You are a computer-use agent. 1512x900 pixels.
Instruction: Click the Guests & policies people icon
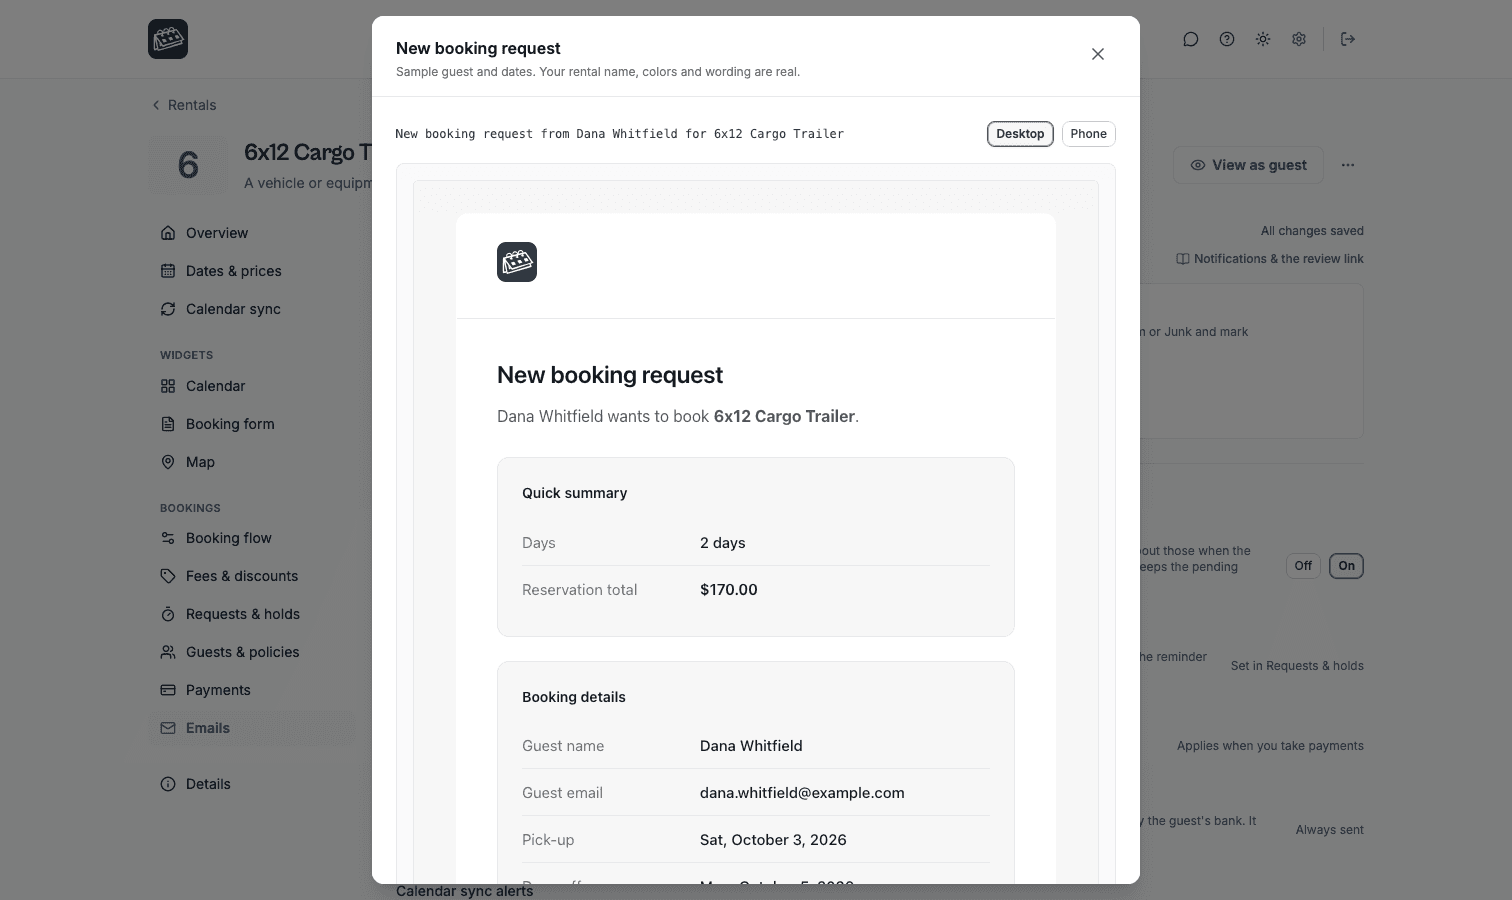pos(168,652)
